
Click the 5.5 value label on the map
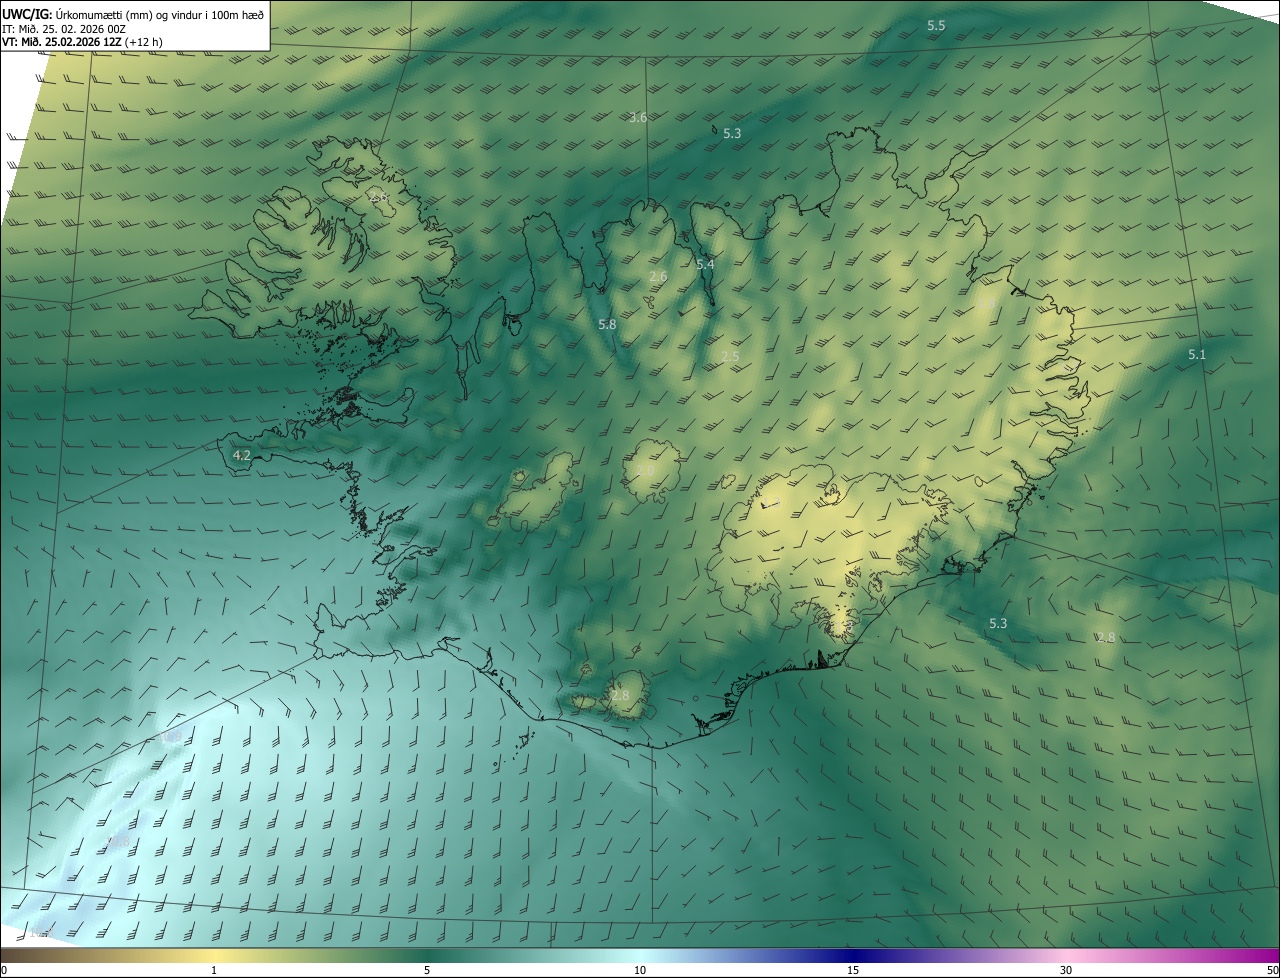(936, 26)
